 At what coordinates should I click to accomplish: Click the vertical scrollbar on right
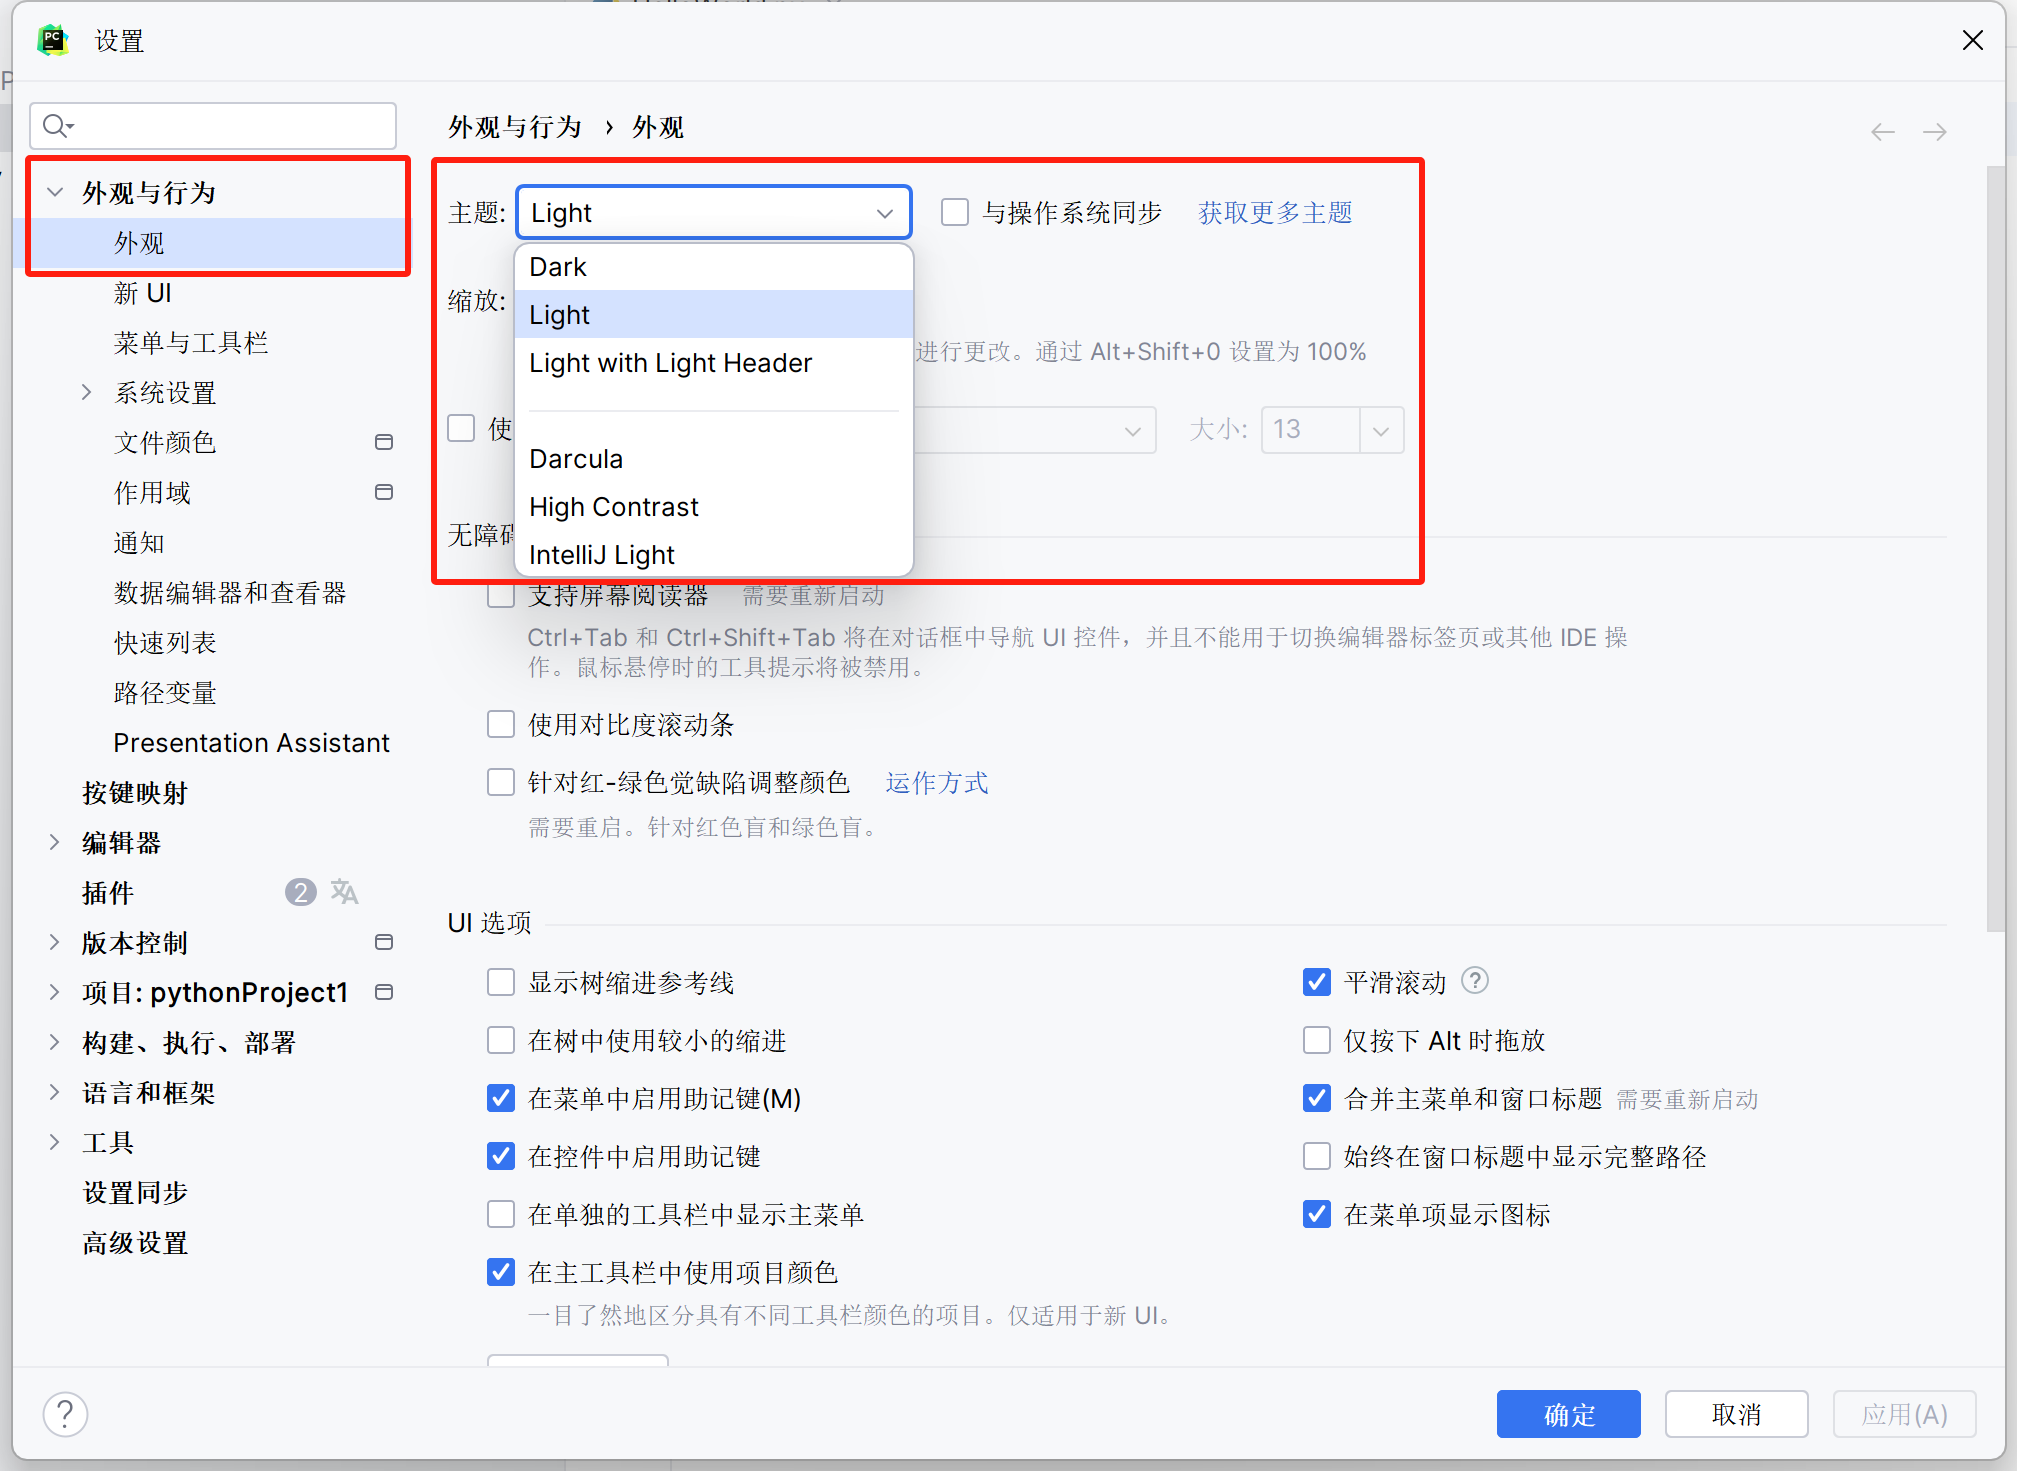tap(1994, 550)
